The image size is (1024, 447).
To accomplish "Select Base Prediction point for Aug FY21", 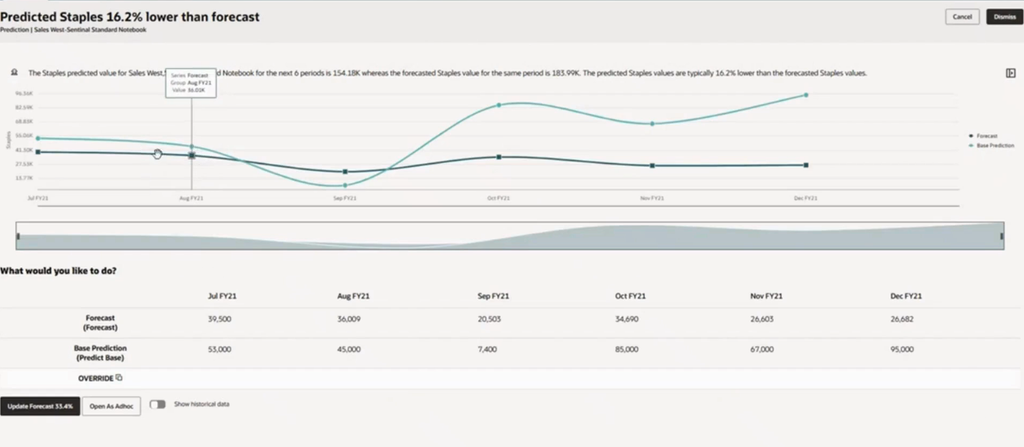I will (x=191, y=146).
